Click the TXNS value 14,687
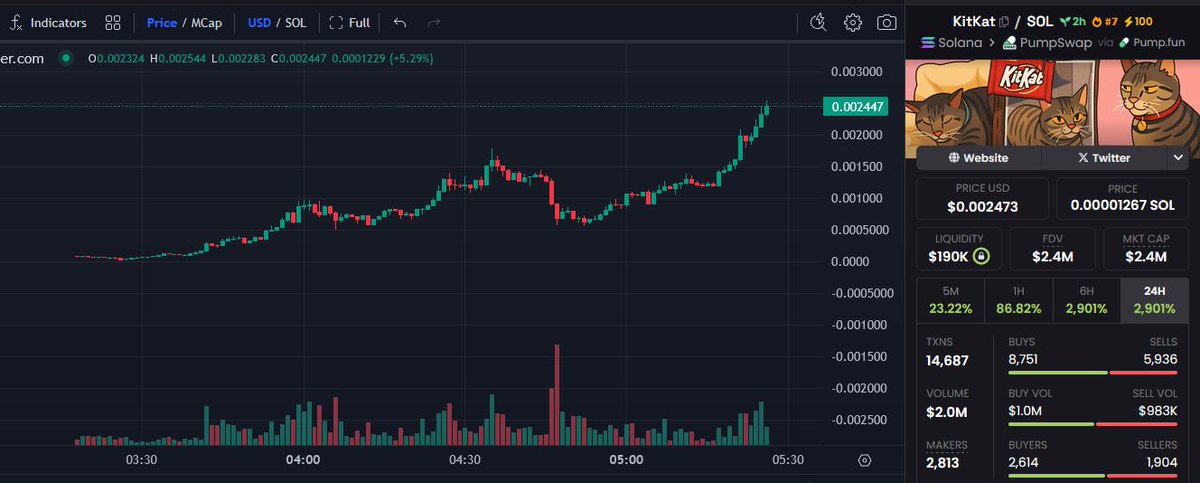Image resolution: width=1200 pixels, height=483 pixels. [948, 360]
